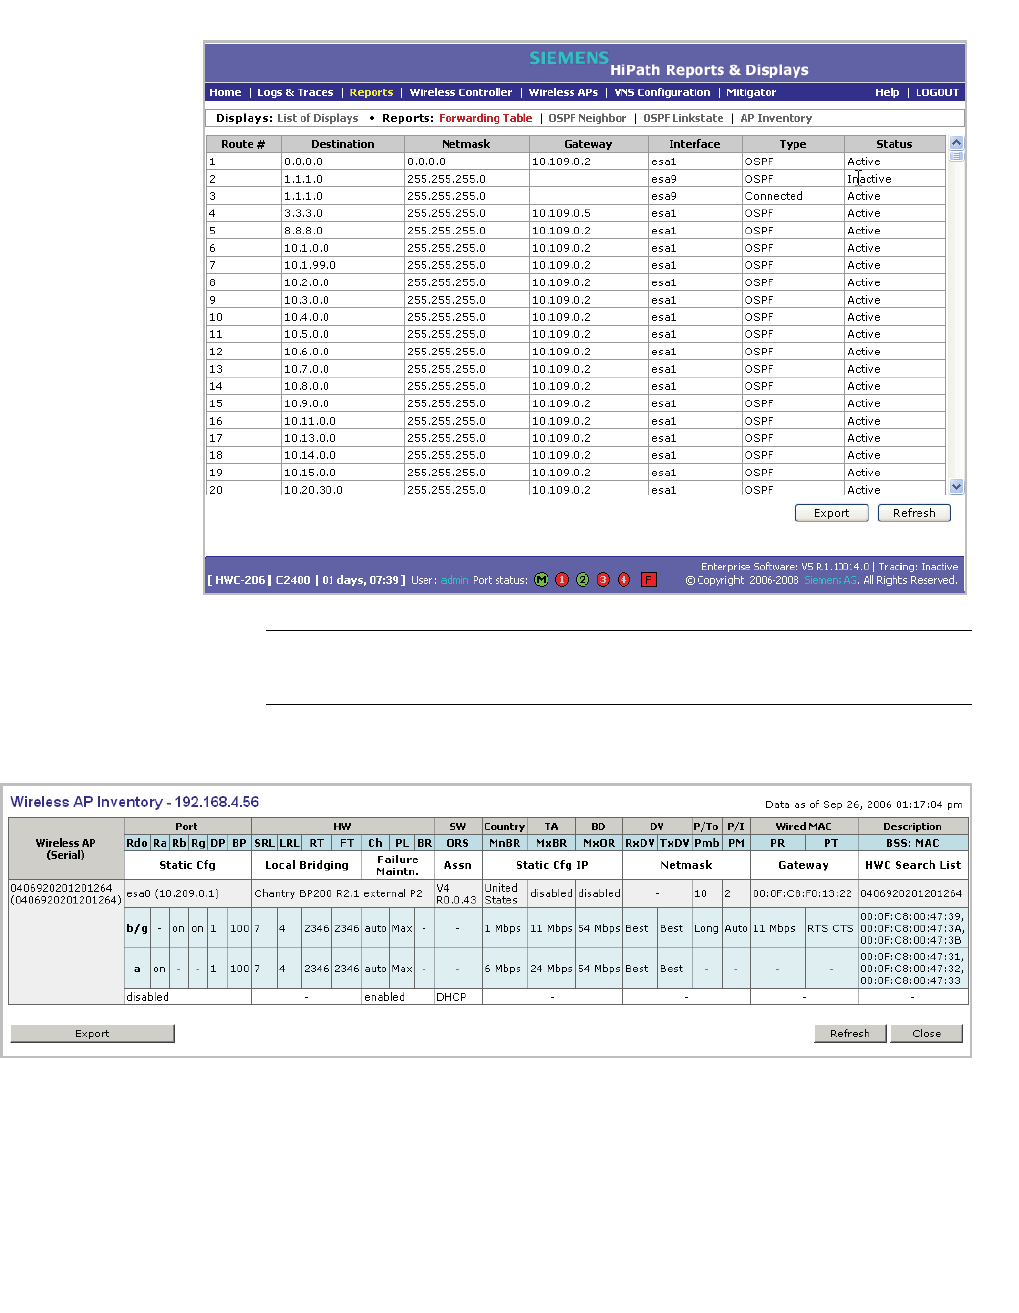Click wired MAC 00:0F:C8:F0:13:22 cell

pos(802,893)
